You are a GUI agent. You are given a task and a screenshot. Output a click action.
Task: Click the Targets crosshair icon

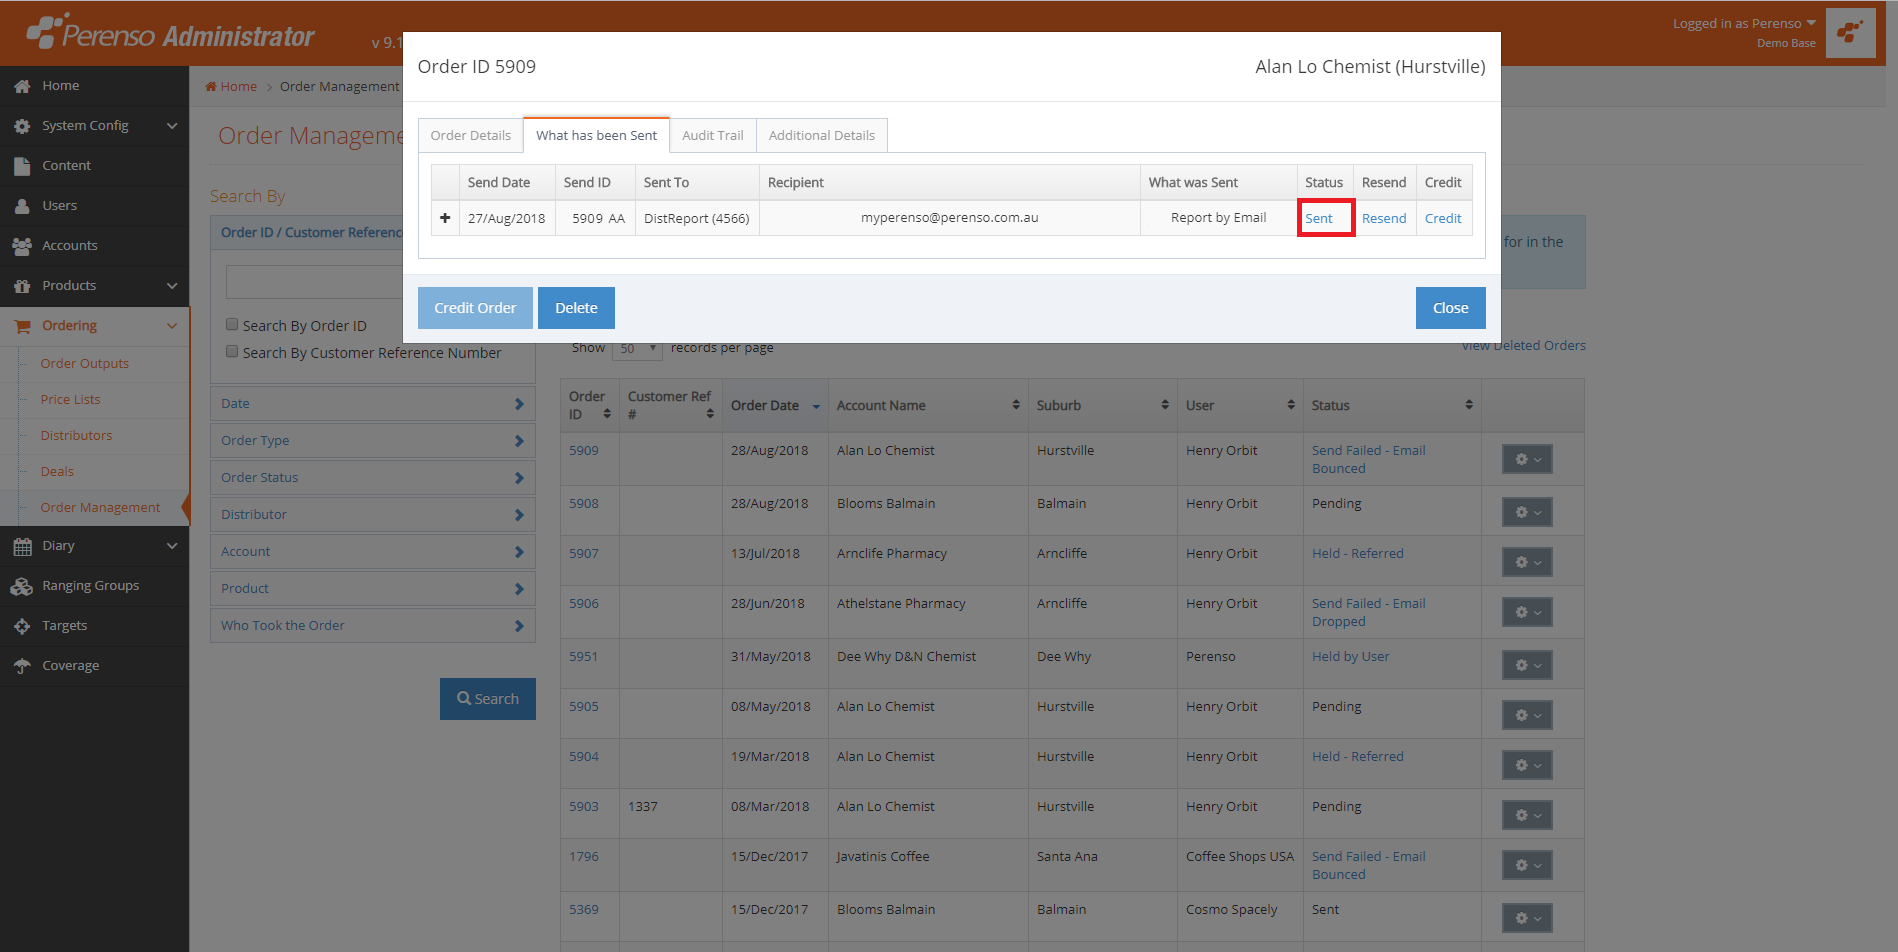point(22,626)
